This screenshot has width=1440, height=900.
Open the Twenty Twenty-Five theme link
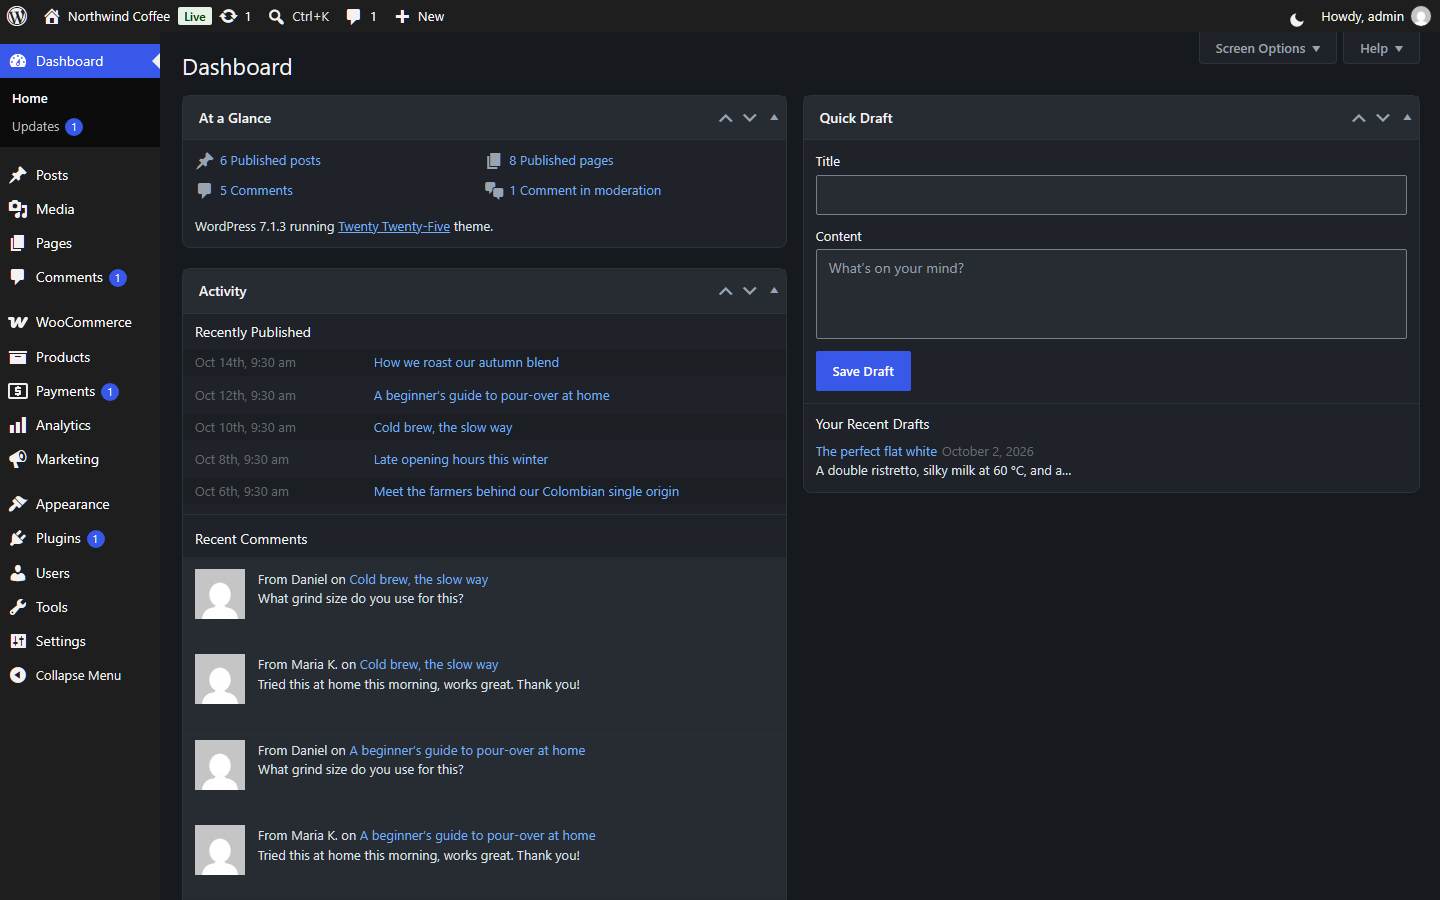[x=394, y=227]
